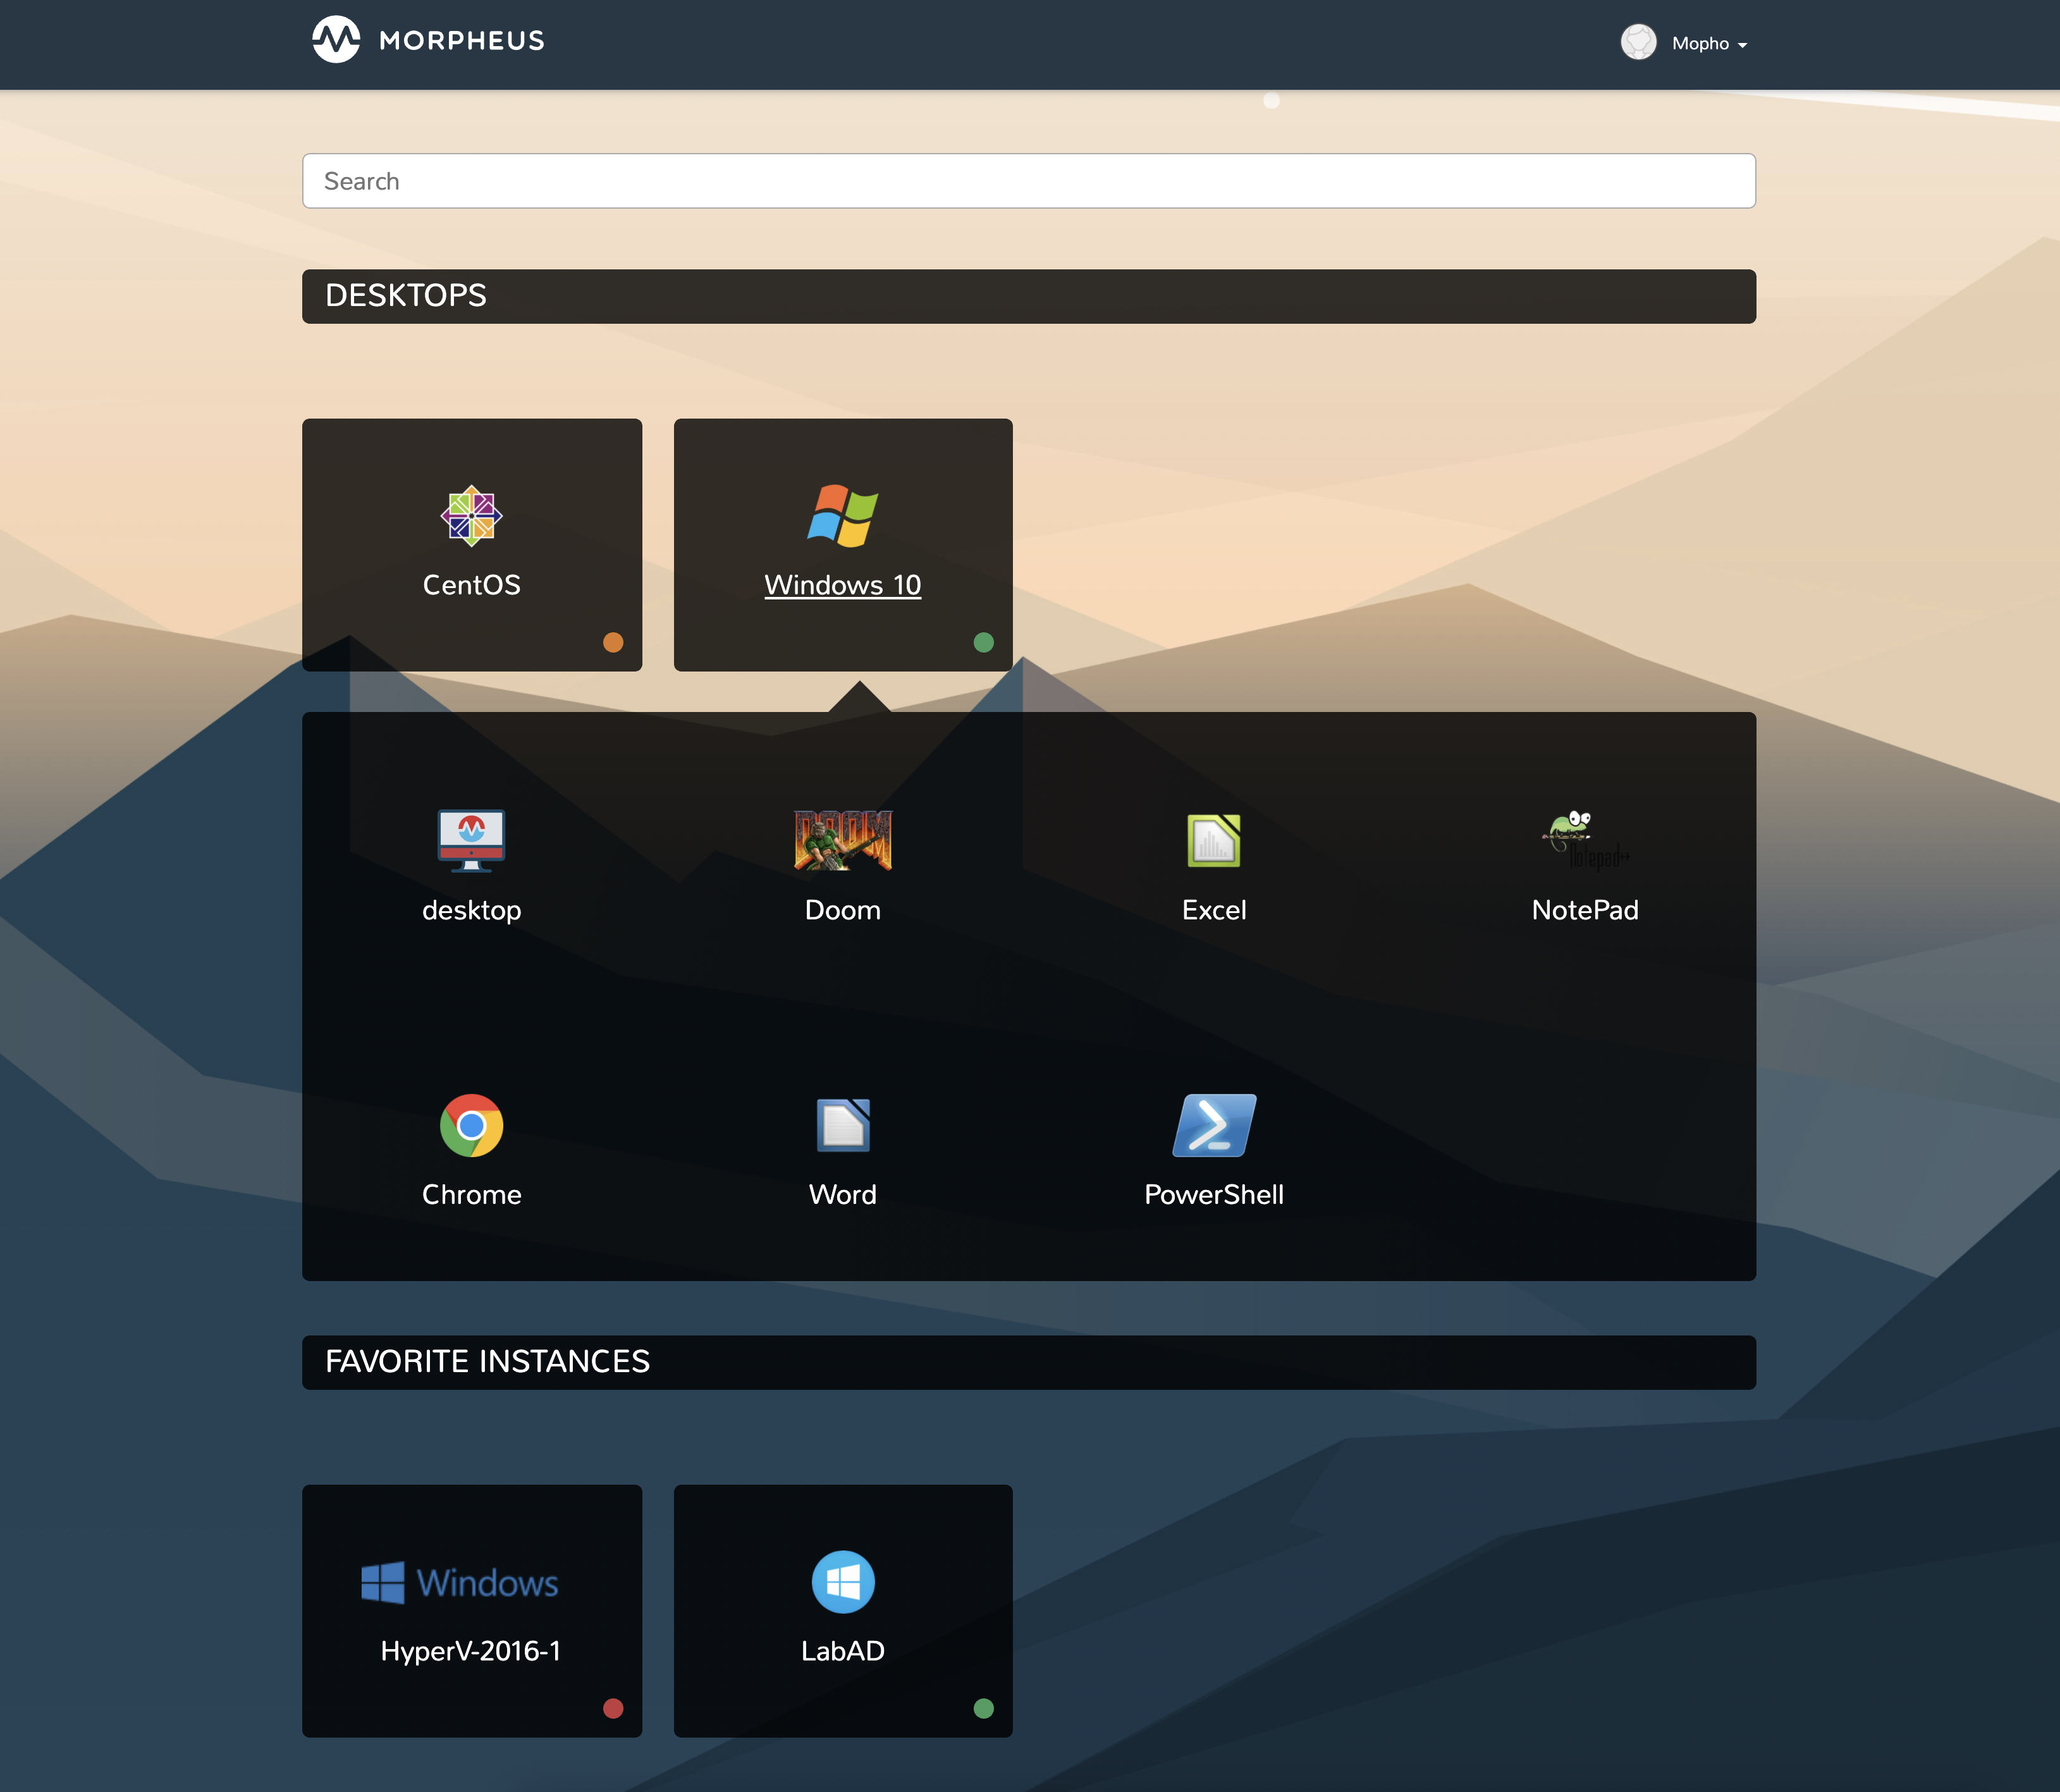Open the Doom application icon
Image resolution: width=2060 pixels, height=1792 pixels.
pos(842,840)
